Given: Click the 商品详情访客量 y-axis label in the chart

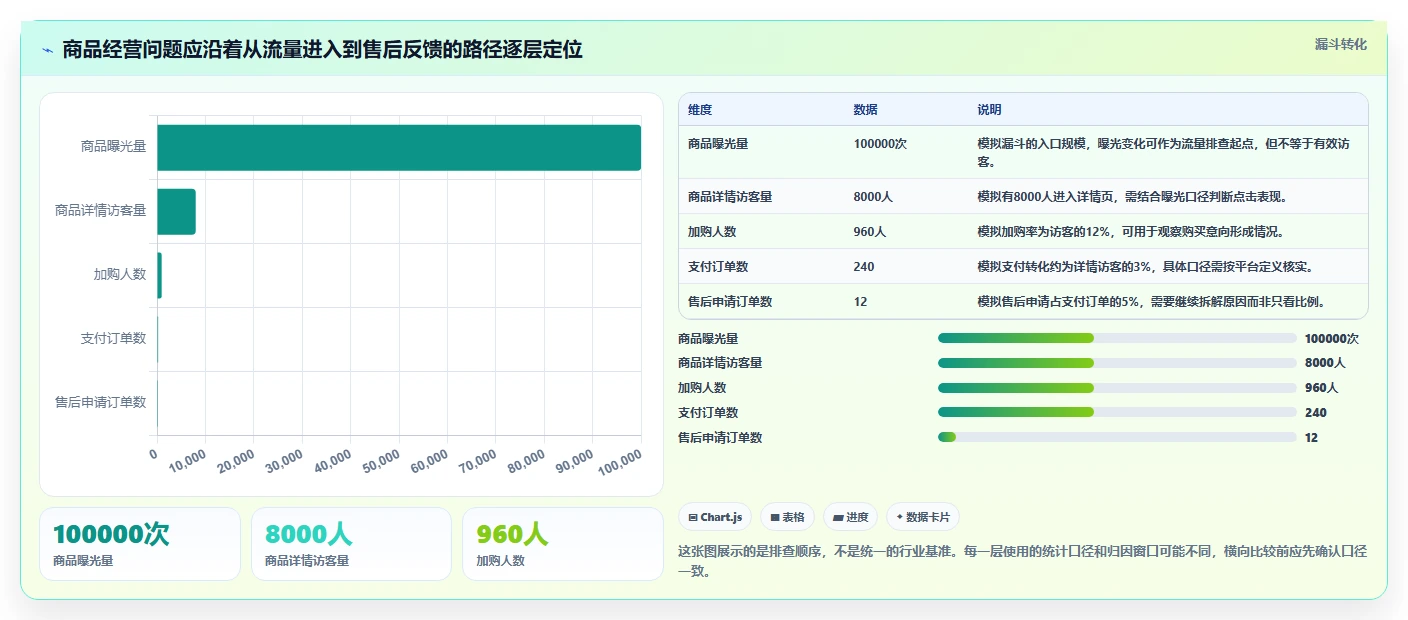Looking at the screenshot, I should point(101,211).
